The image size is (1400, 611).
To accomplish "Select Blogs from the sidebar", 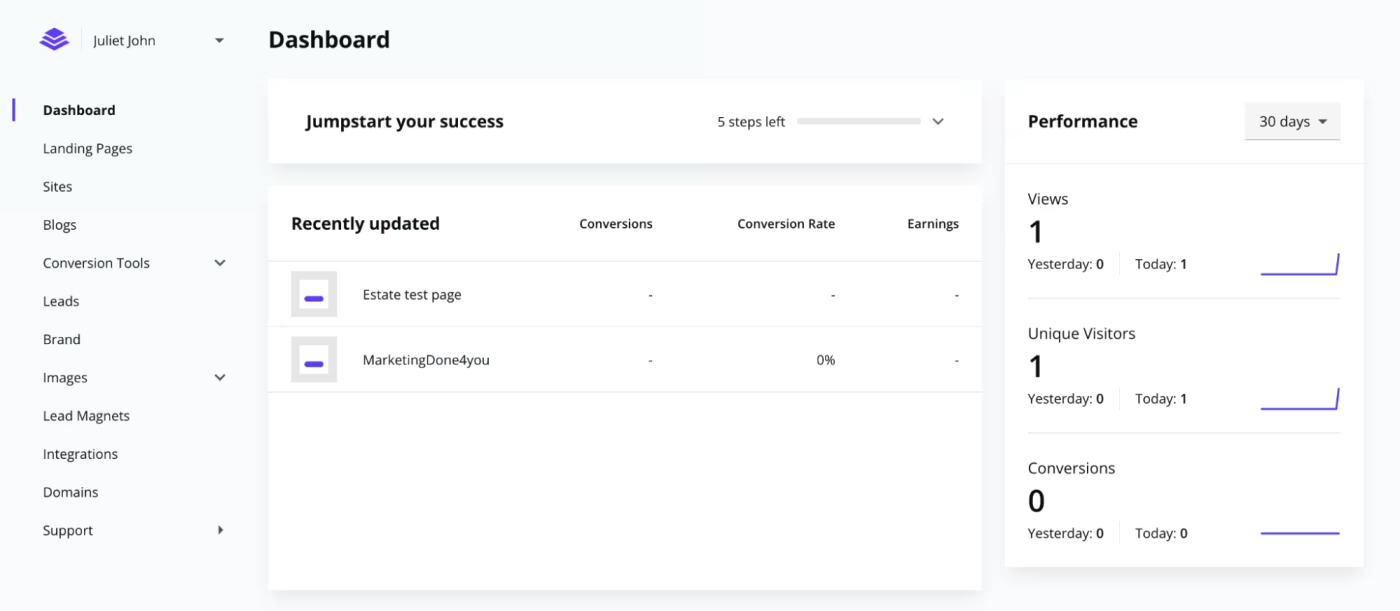I will 60,225.
